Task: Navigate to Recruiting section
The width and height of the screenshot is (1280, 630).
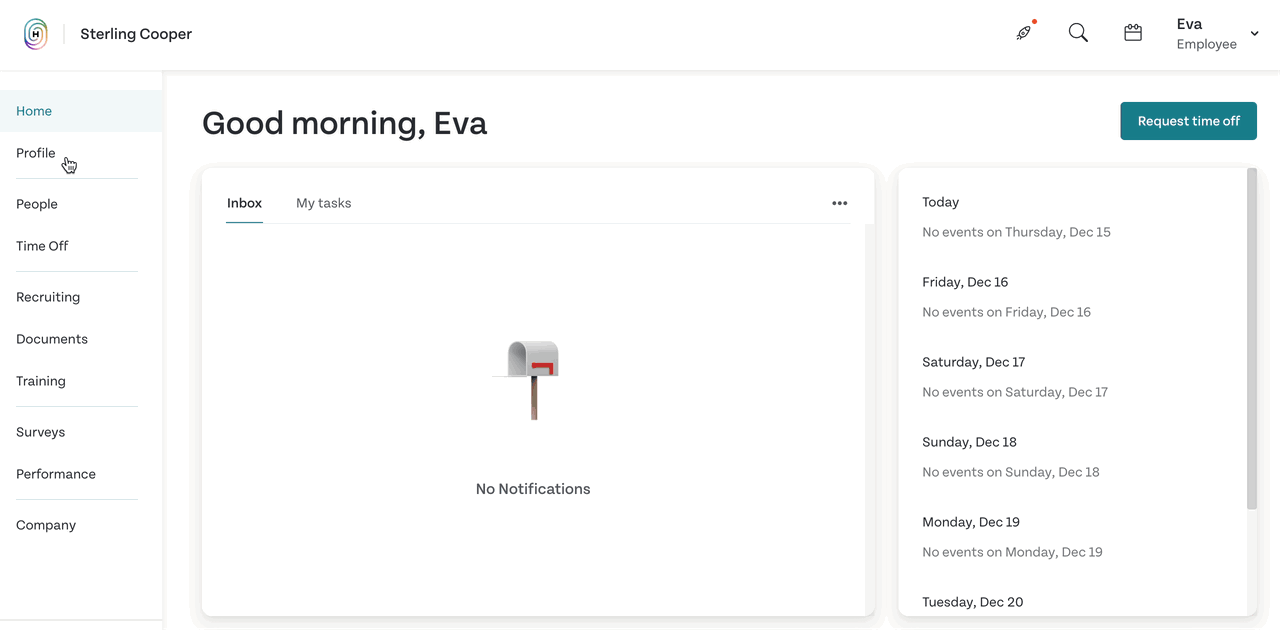Action: coord(48,297)
